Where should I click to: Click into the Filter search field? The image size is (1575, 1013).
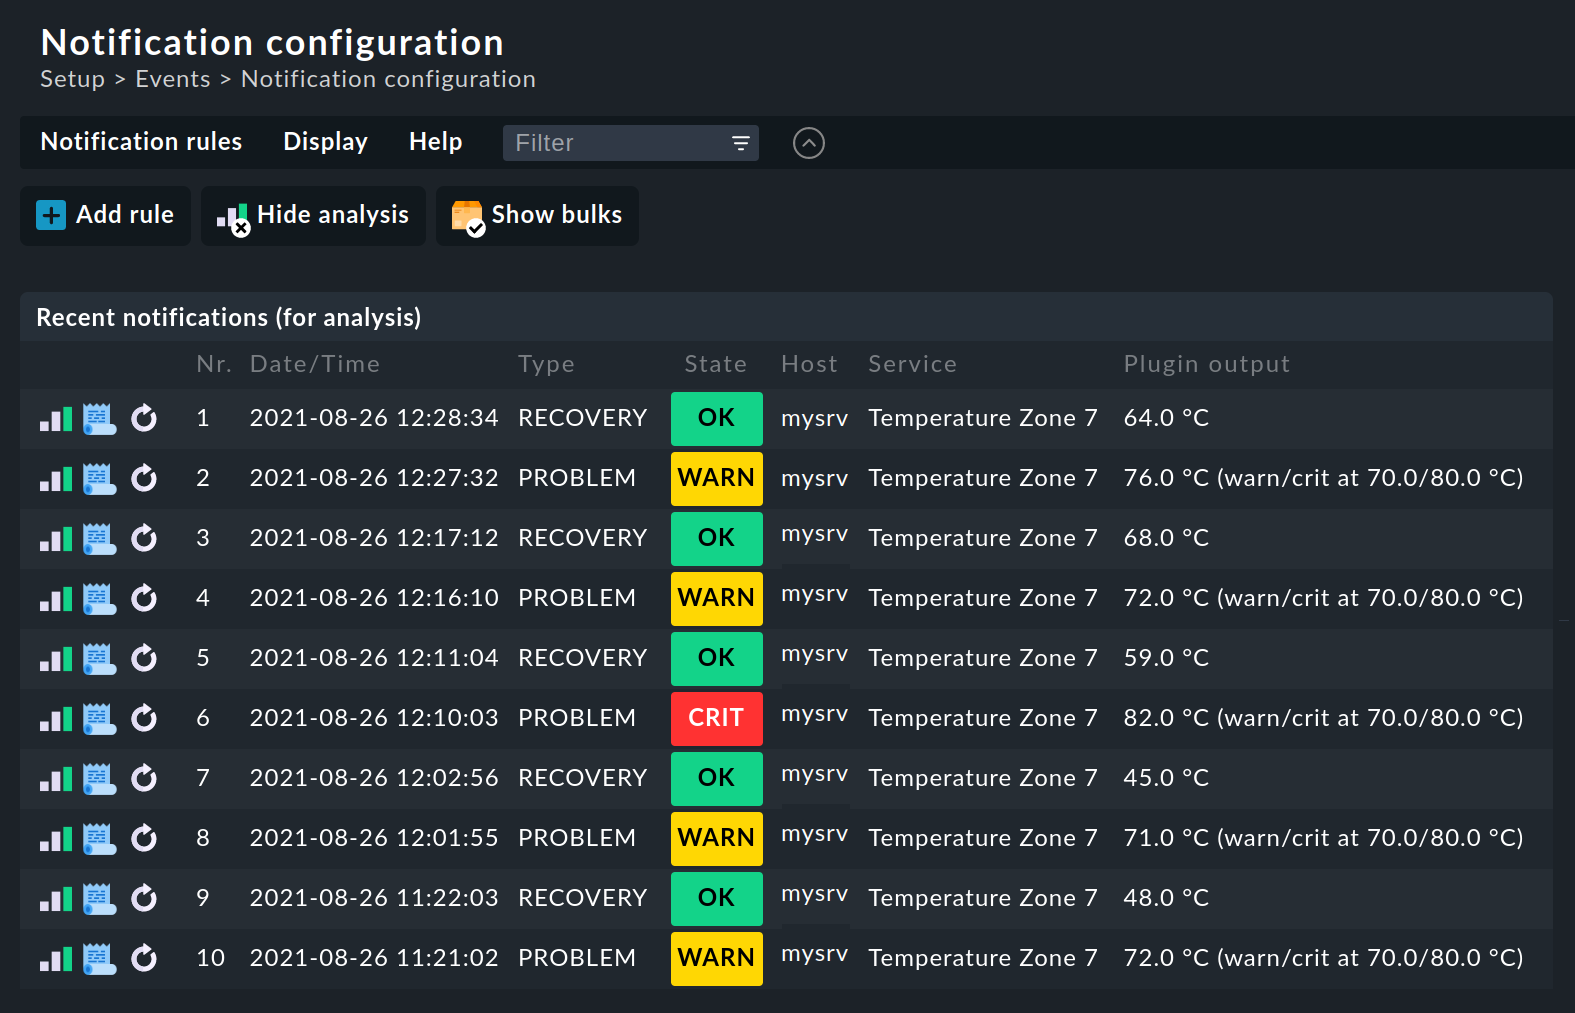tap(630, 143)
